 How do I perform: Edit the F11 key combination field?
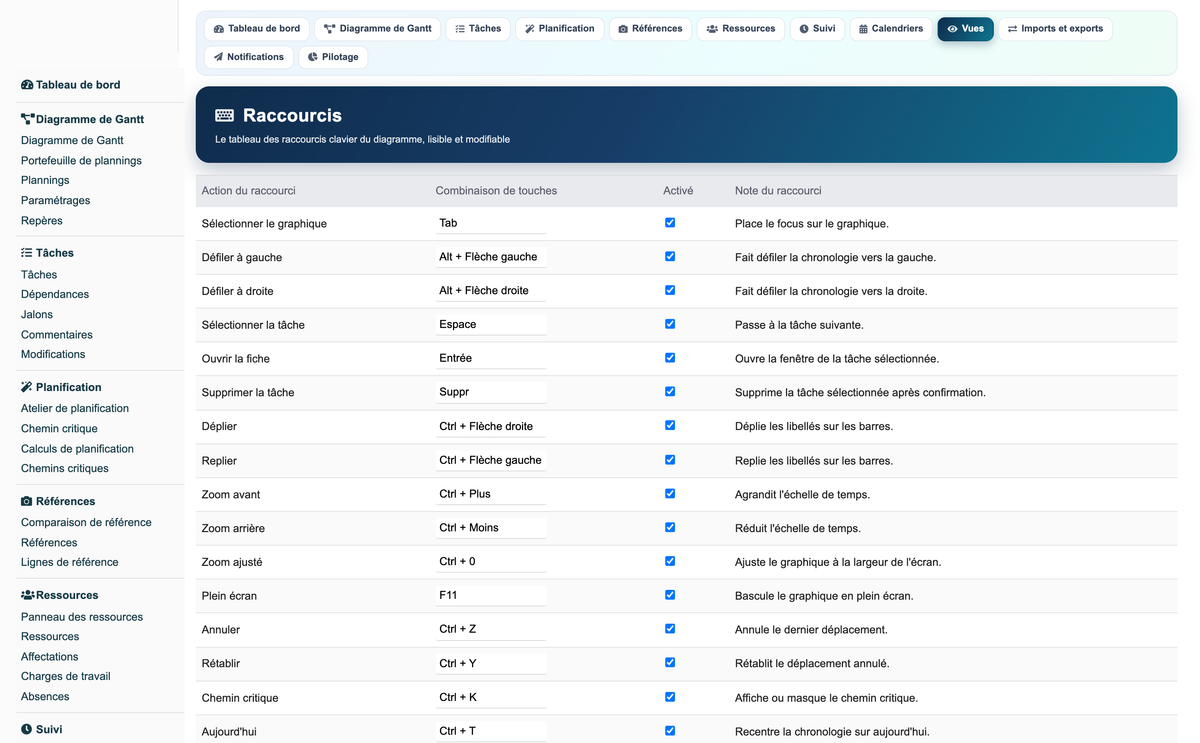pos(491,595)
